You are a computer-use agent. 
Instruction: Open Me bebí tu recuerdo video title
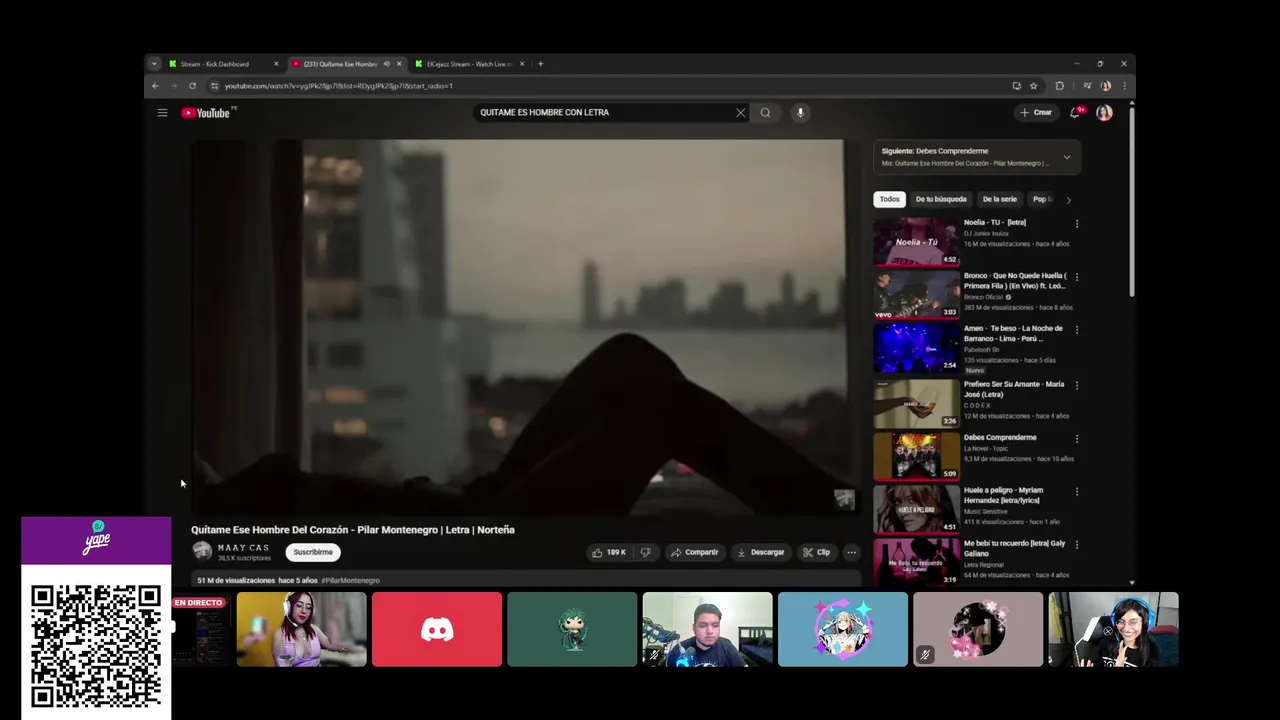point(1014,548)
